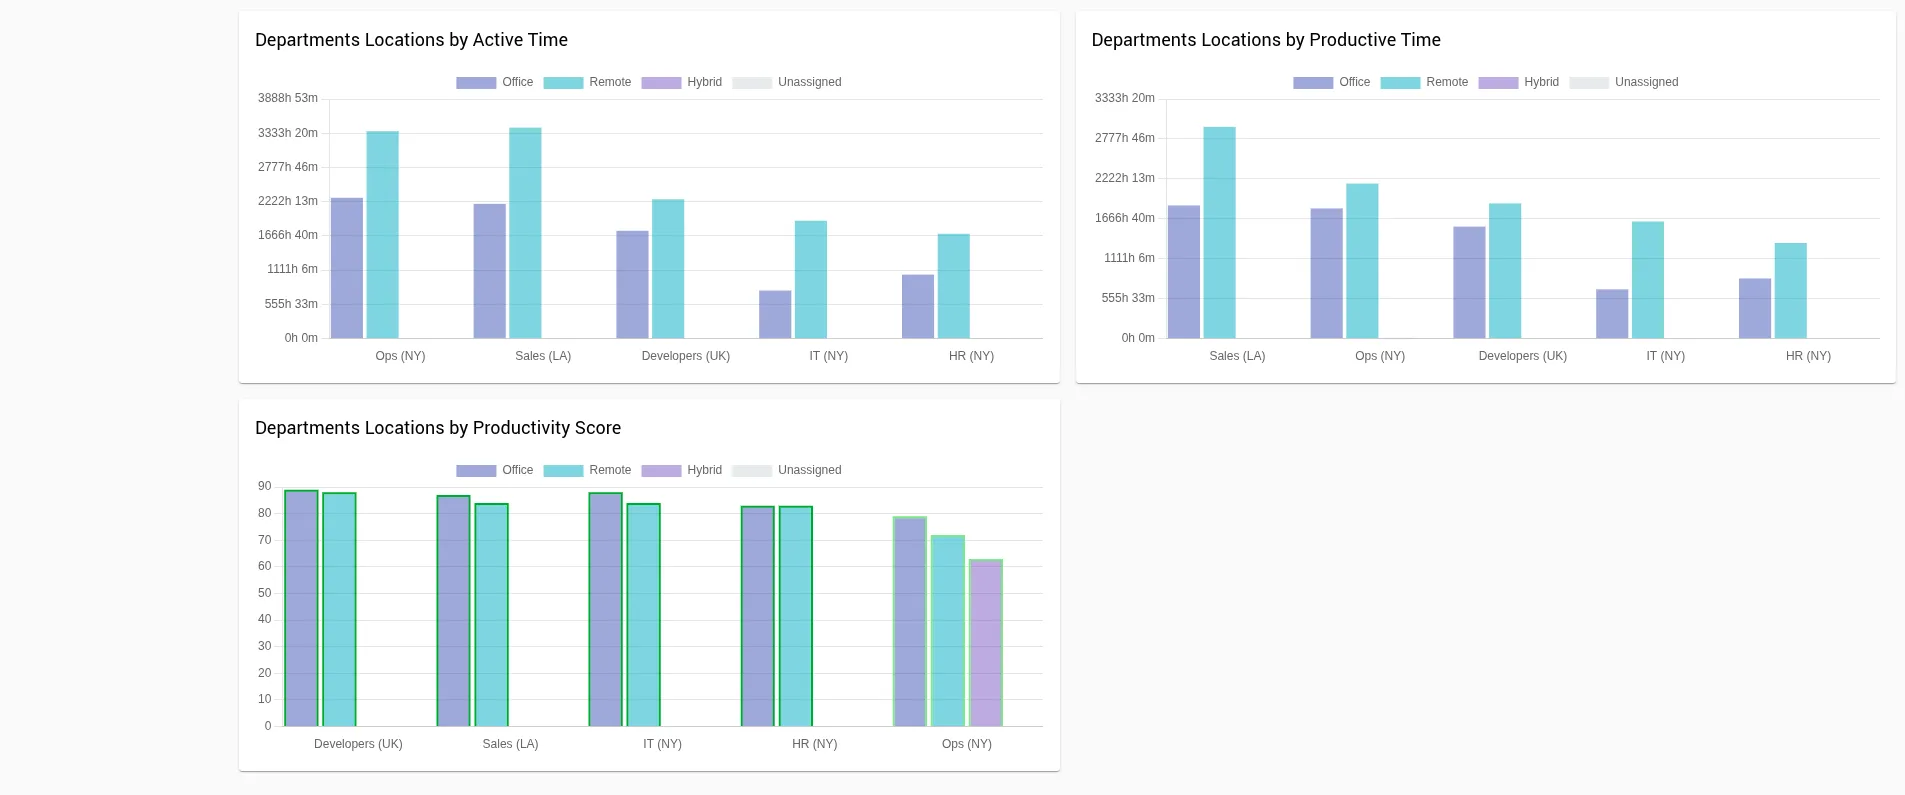Click 'Developers (UK)' axis label in Active Time
This screenshot has width=1905, height=795.
(x=686, y=356)
